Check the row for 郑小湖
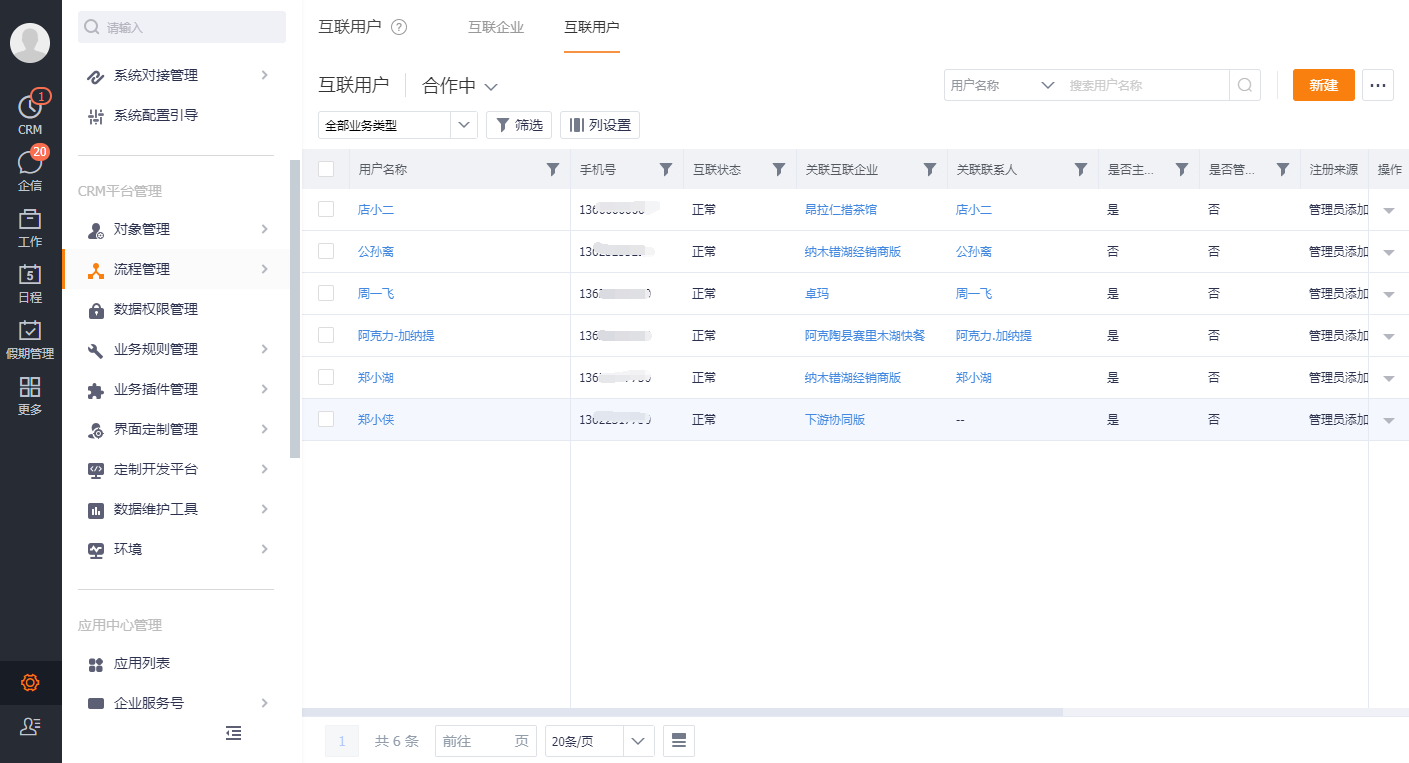This screenshot has width=1409, height=763. [x=326, y=377]
